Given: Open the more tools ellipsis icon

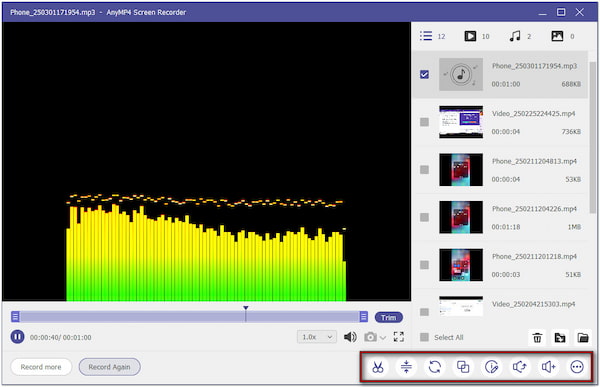Looking at the screenshot, I should [577, 367].
